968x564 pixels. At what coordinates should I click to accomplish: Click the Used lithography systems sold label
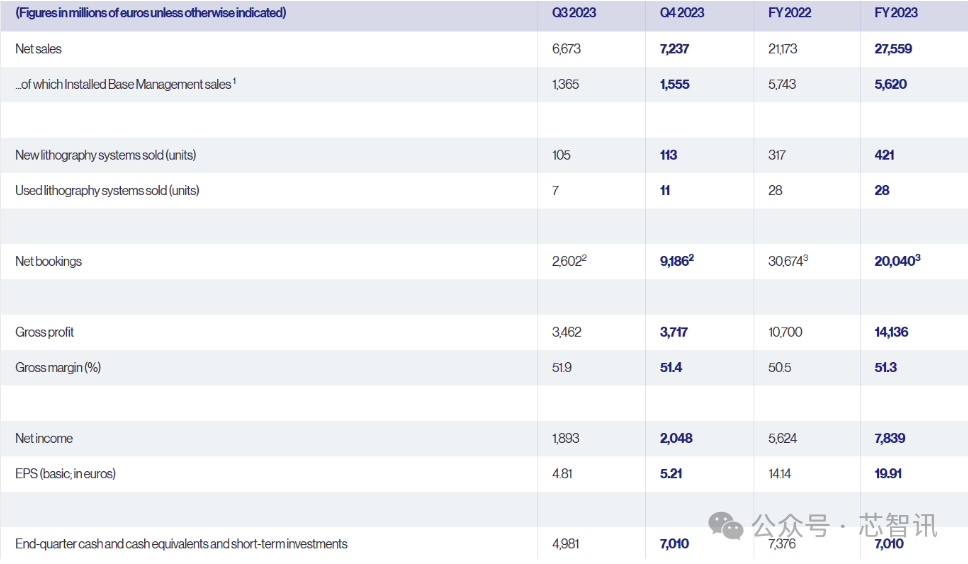tap(107, 191)
